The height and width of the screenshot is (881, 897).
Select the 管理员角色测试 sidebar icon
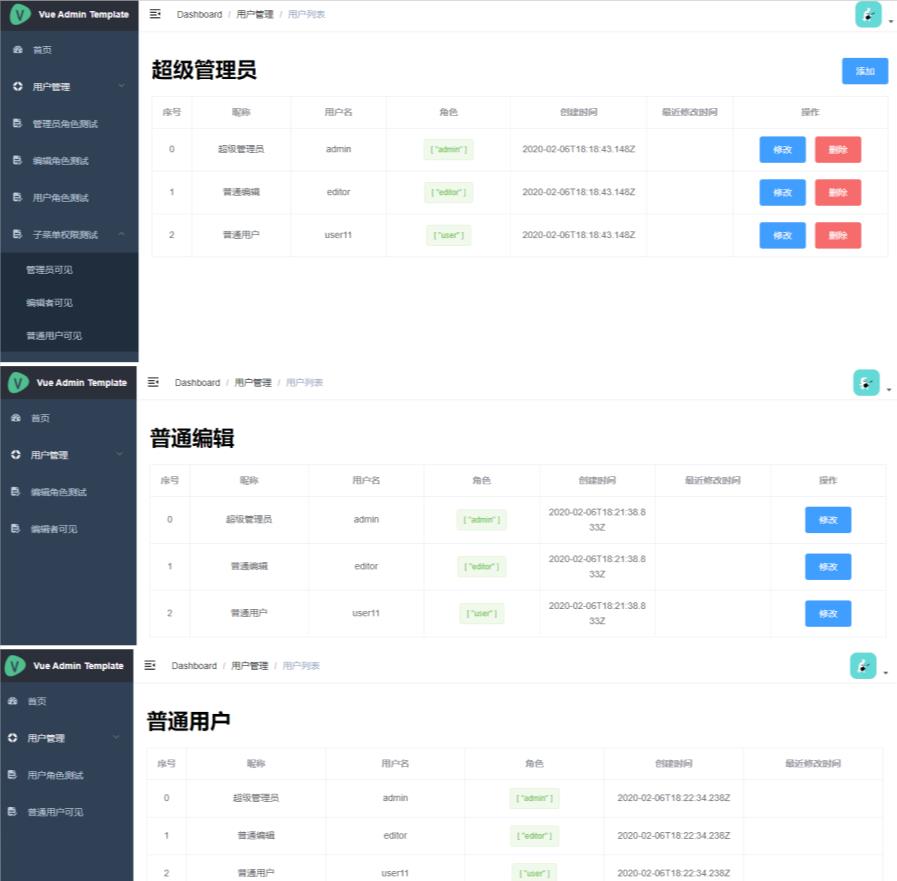pyautogui.click(x=18, y=123)
